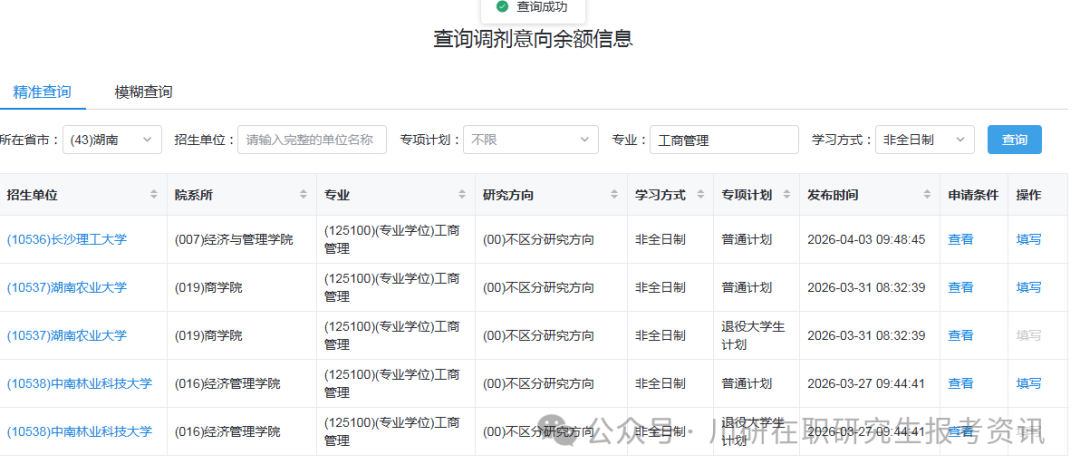The image size is (1080, 474).
Task: Sort by the 发布时间 column sort icon
Action: coord(927,195)
